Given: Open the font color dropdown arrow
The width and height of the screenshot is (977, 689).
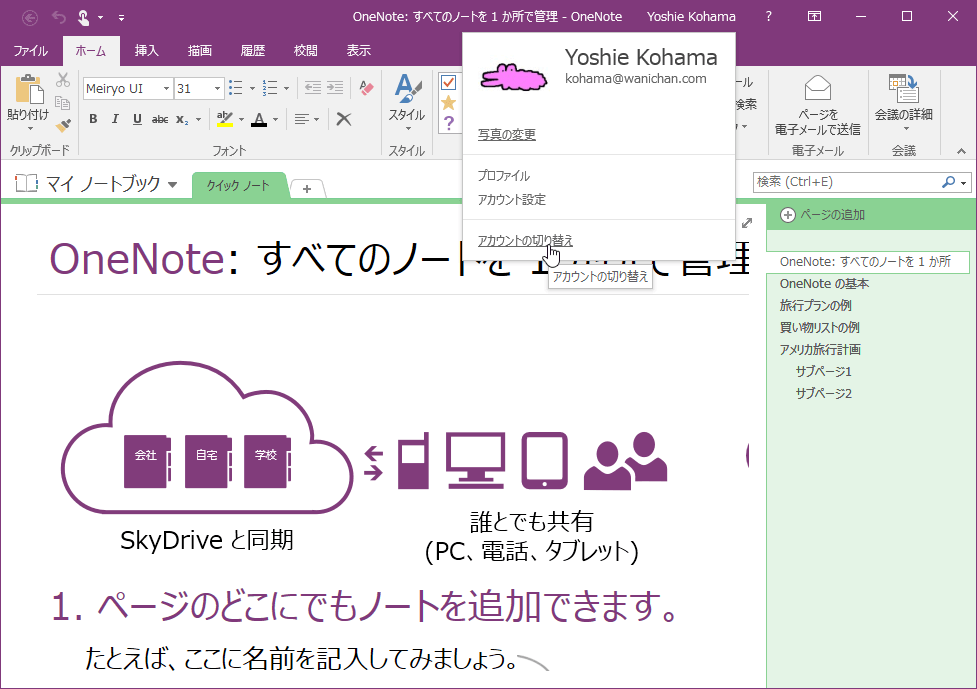Looking at the screenshot, I should pos(275,119).
